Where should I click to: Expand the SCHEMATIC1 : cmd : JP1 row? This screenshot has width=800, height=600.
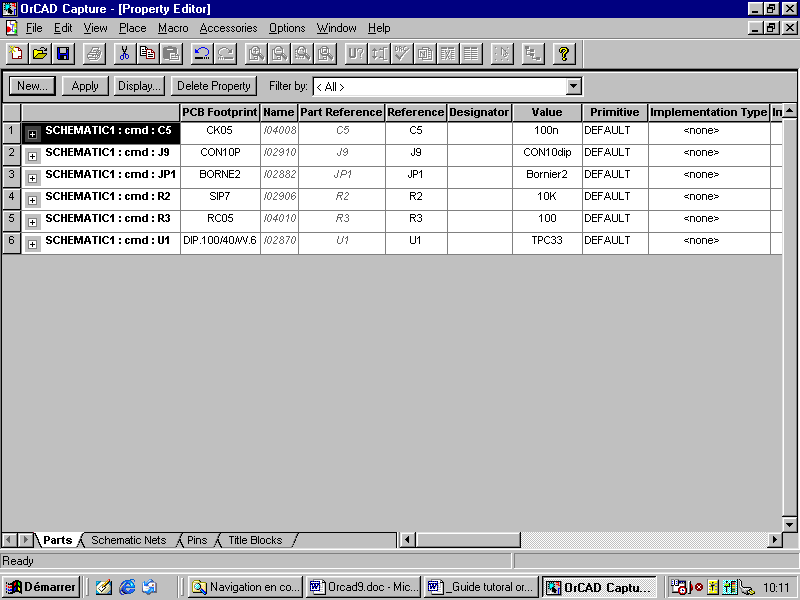pyautogui.click(x=32, y=178)
